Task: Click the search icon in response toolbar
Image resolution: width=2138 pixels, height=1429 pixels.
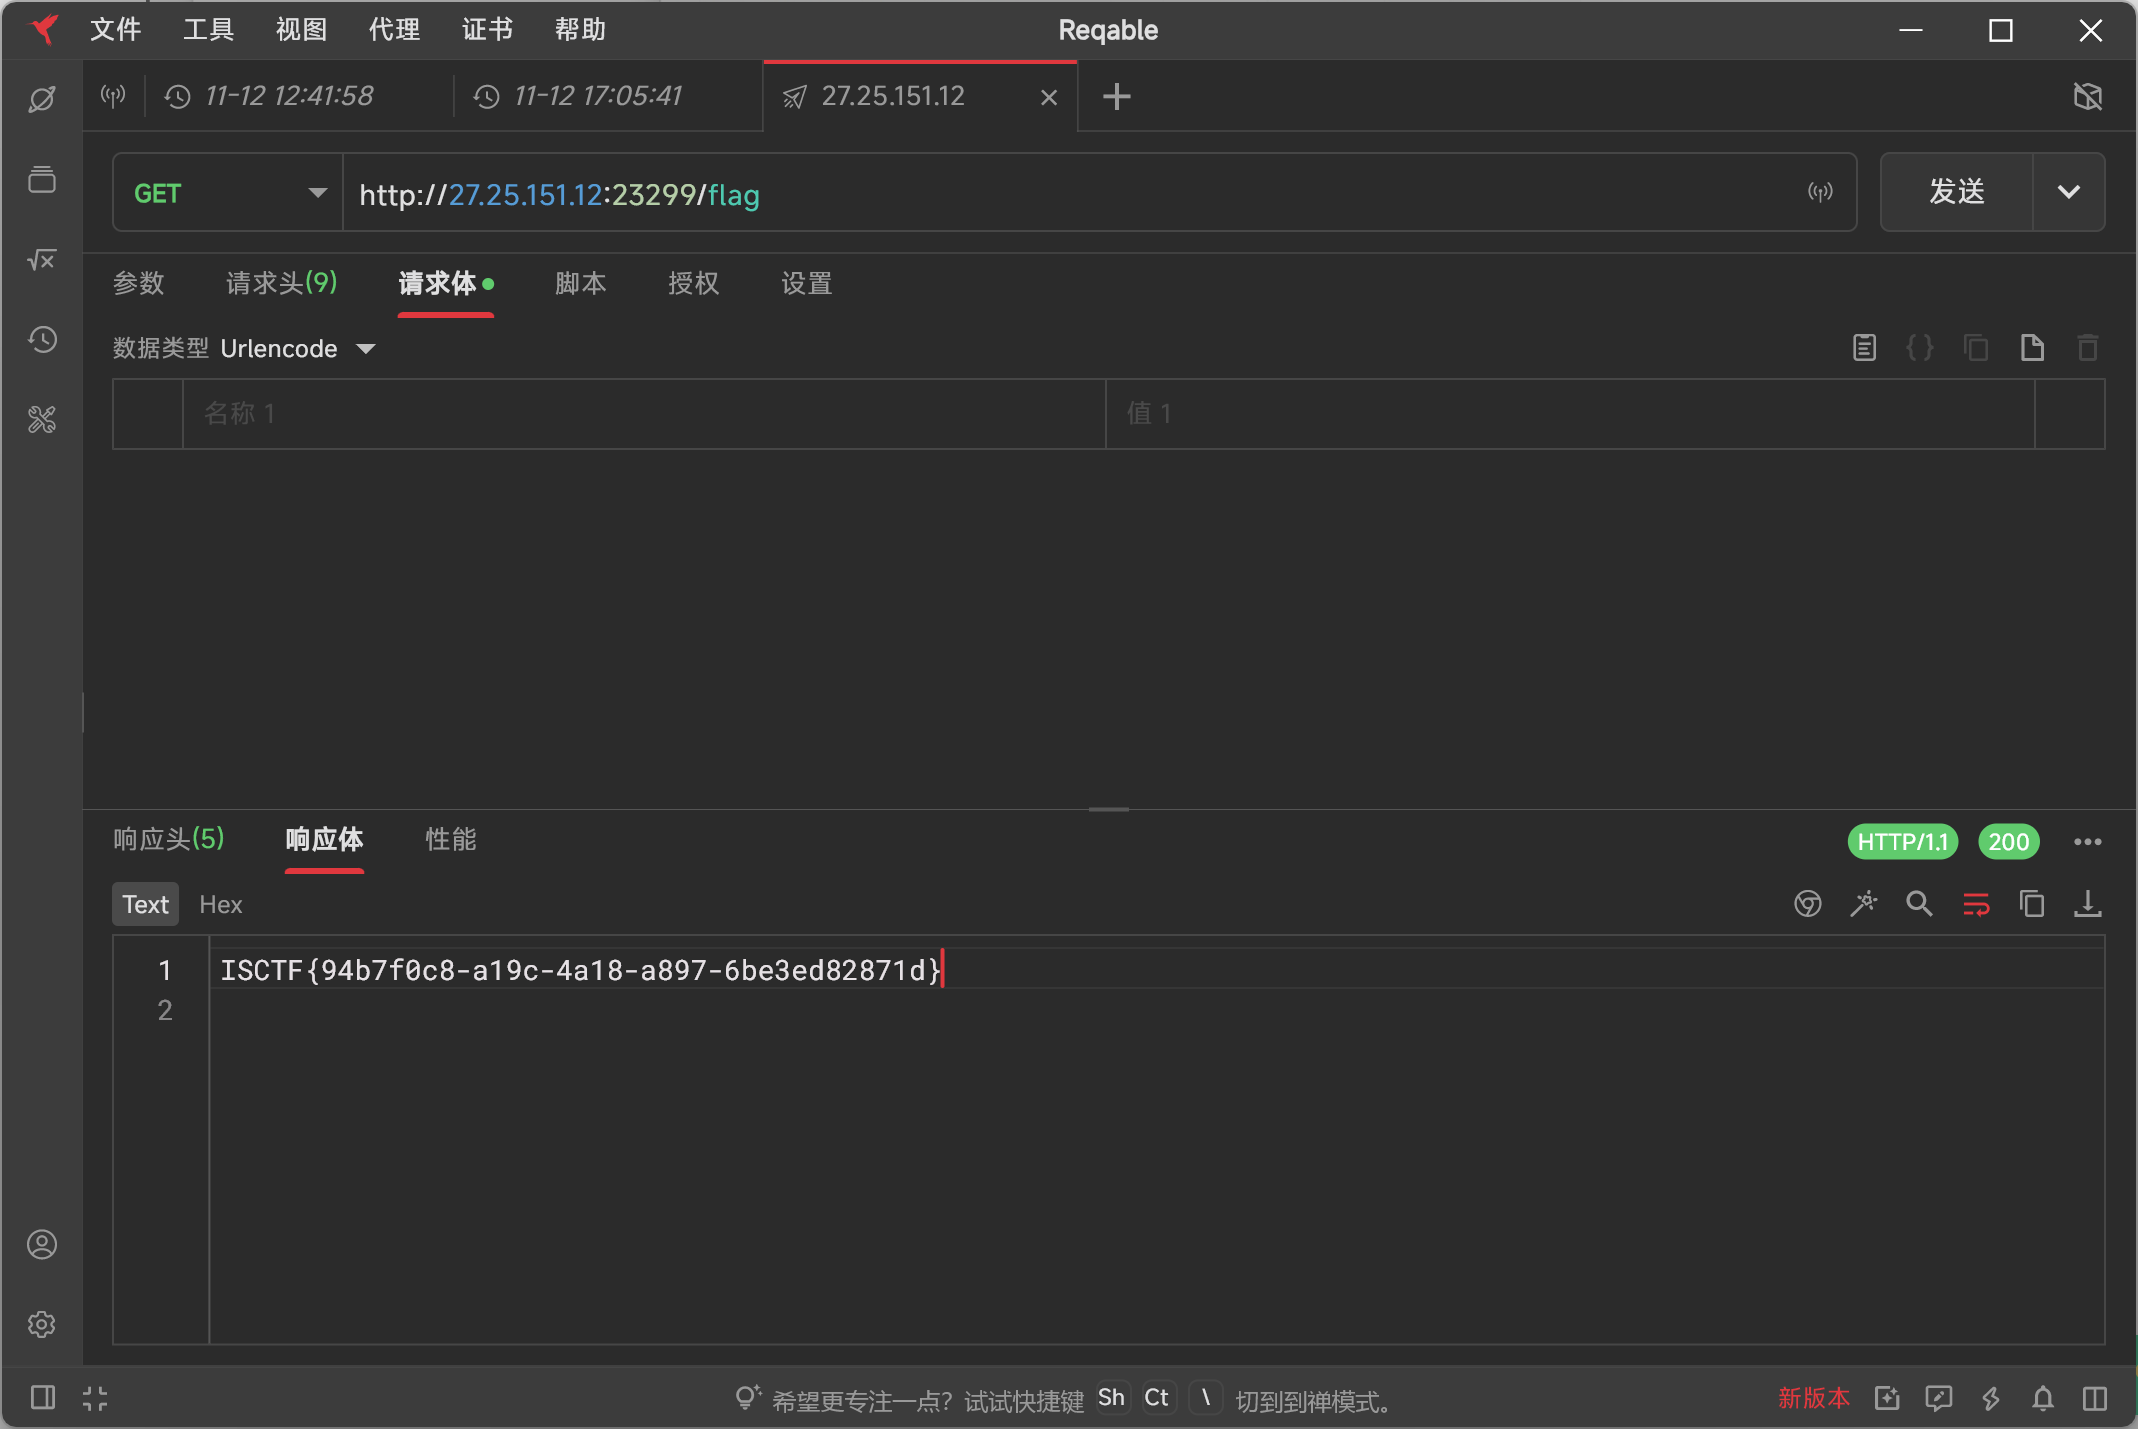Action: pyautogui.click(x=1919, y=904)
